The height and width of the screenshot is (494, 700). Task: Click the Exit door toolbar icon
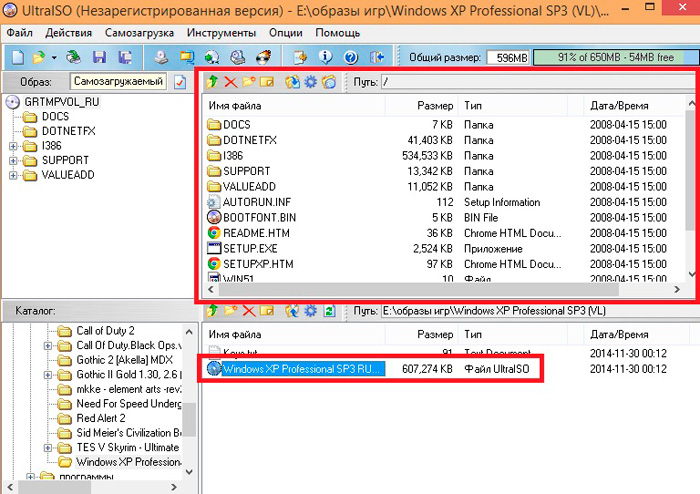377,57
